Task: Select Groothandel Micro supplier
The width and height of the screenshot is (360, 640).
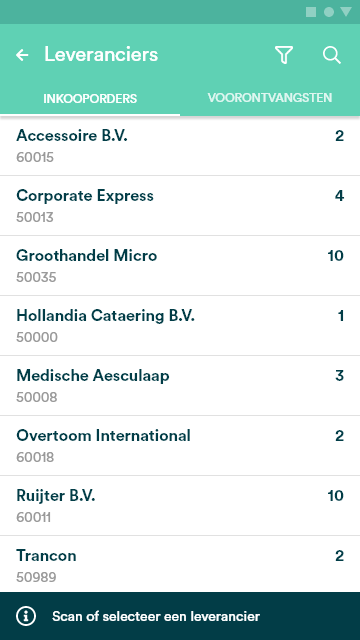Action: (x=180, y=266)
